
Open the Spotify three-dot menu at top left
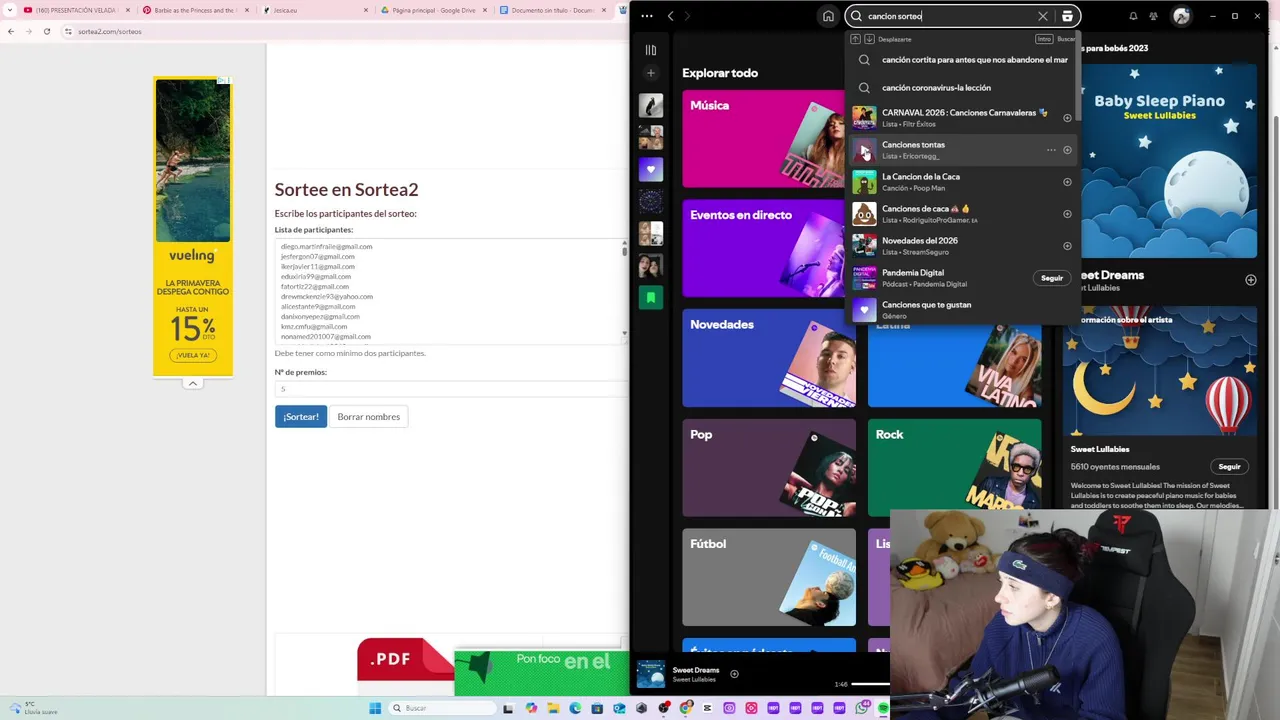tap(647, 16)
